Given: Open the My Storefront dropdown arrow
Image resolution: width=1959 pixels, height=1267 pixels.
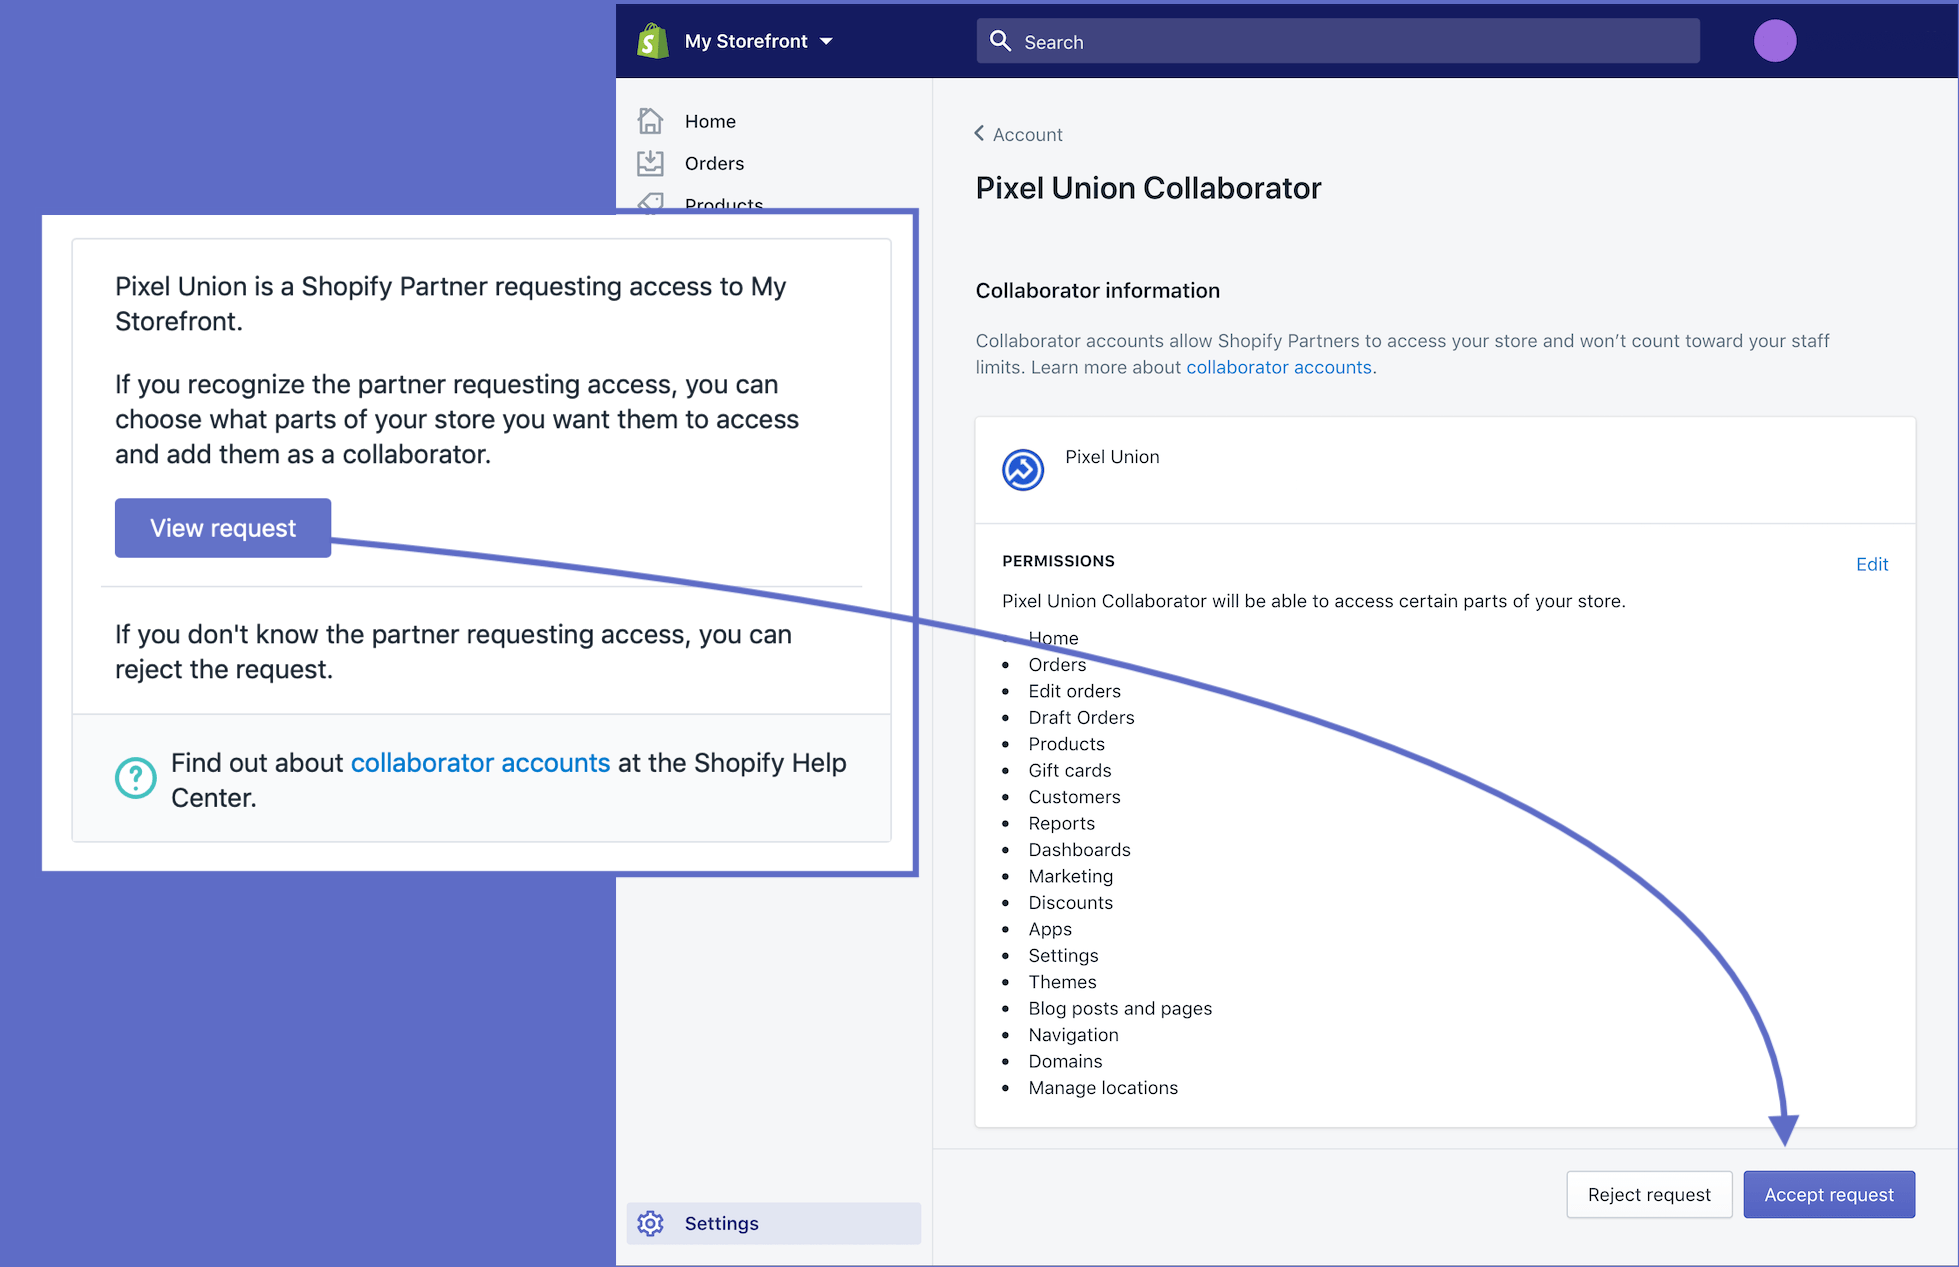Looking at the screenshot, I should click(826, 41).
